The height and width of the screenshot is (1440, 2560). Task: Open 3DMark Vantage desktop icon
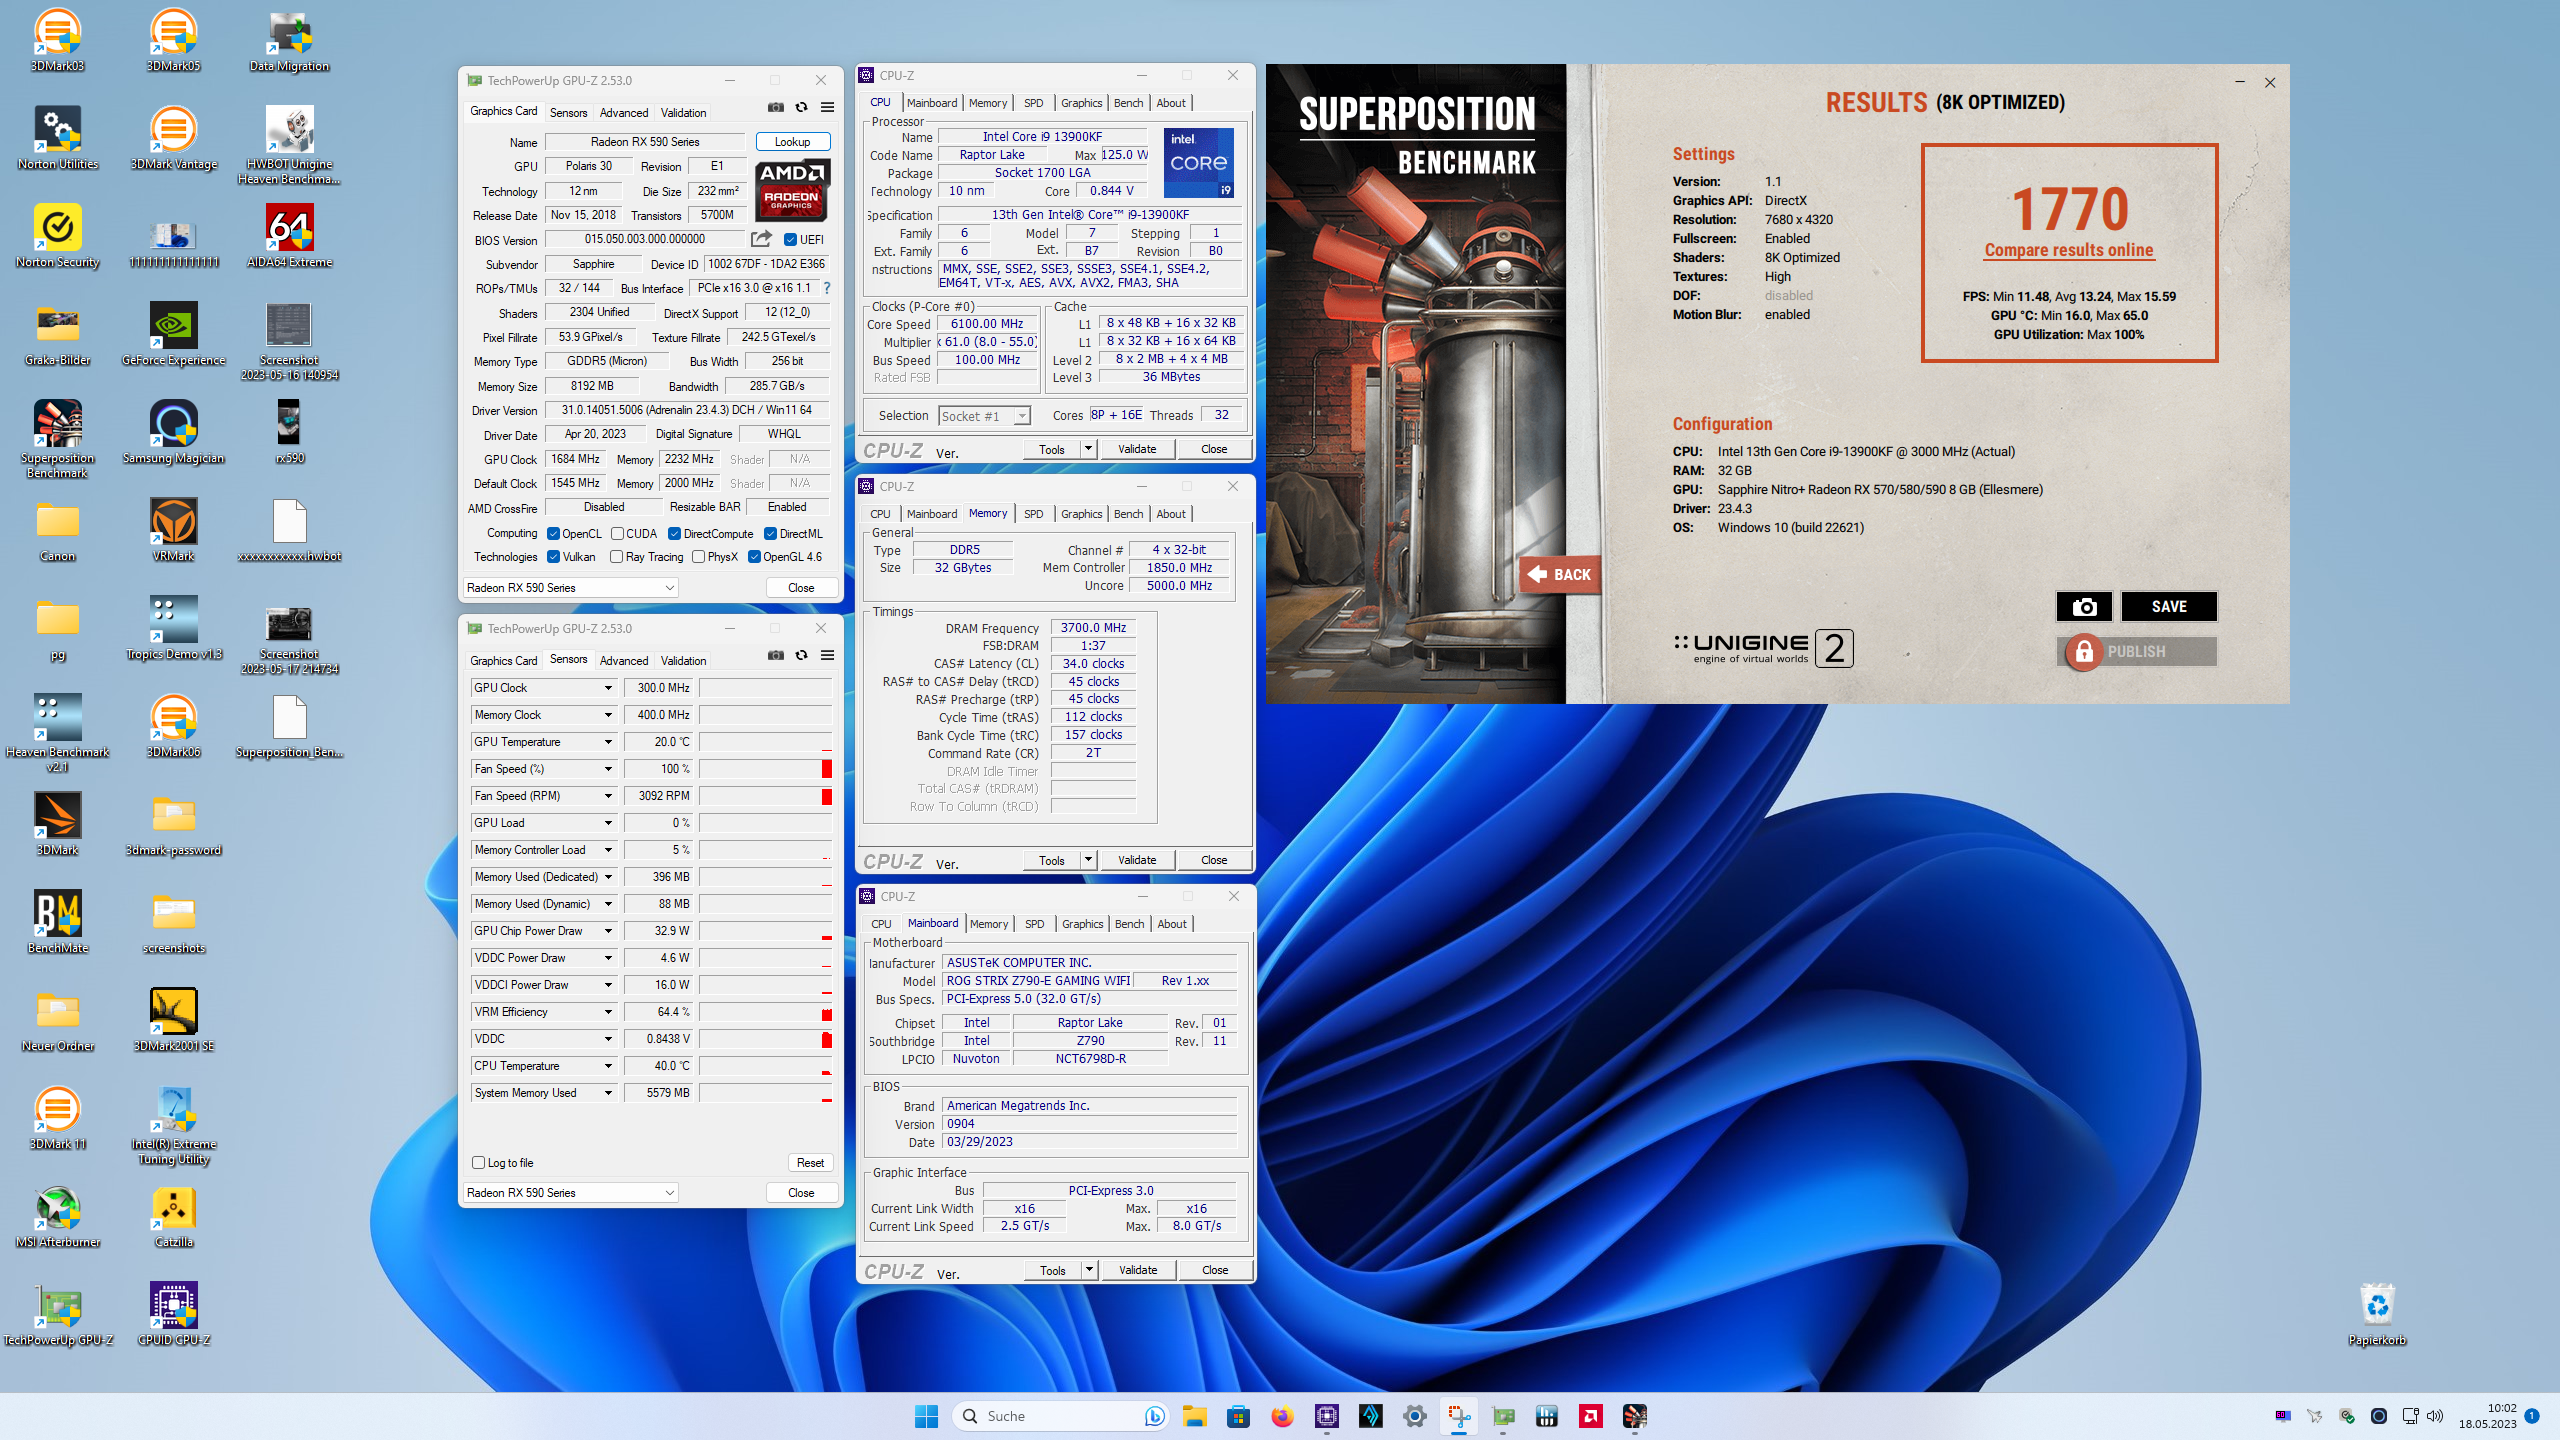click(x=174, y=139)
